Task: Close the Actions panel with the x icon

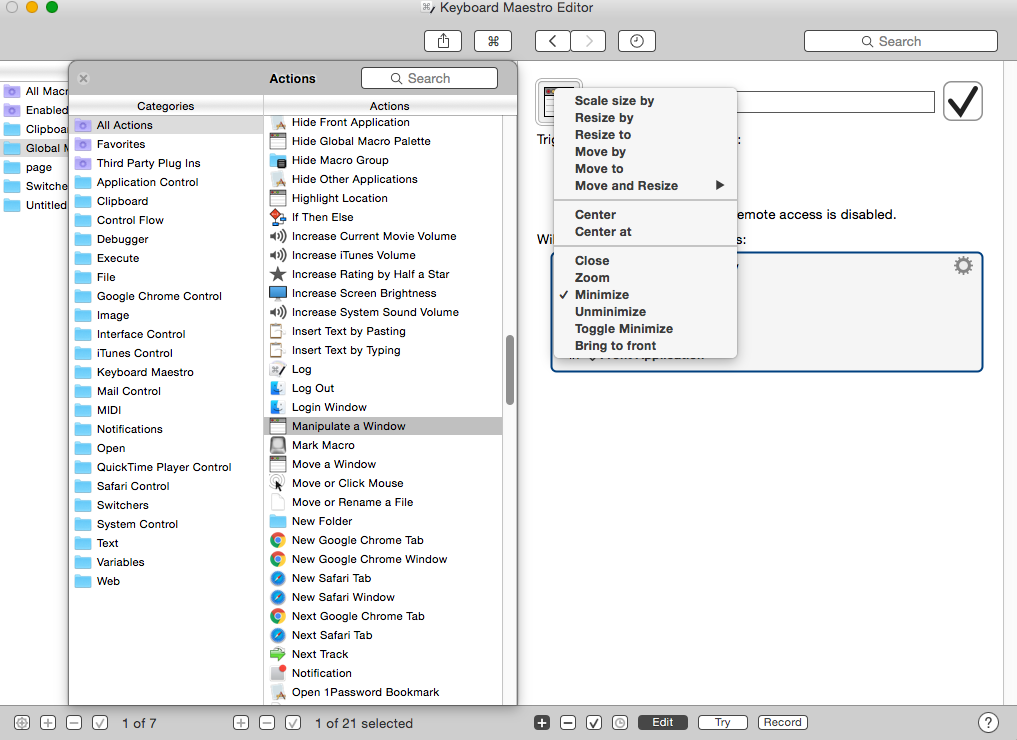Action: [83, 78]
